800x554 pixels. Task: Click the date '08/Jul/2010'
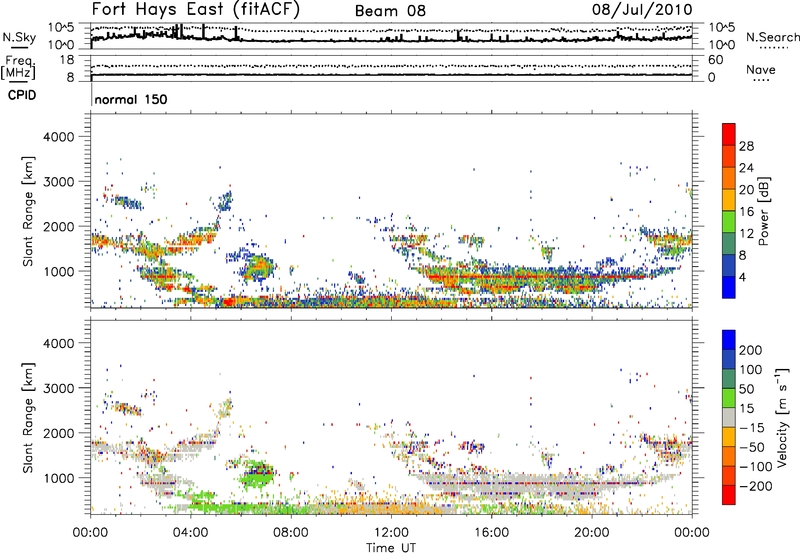[642, 10]
